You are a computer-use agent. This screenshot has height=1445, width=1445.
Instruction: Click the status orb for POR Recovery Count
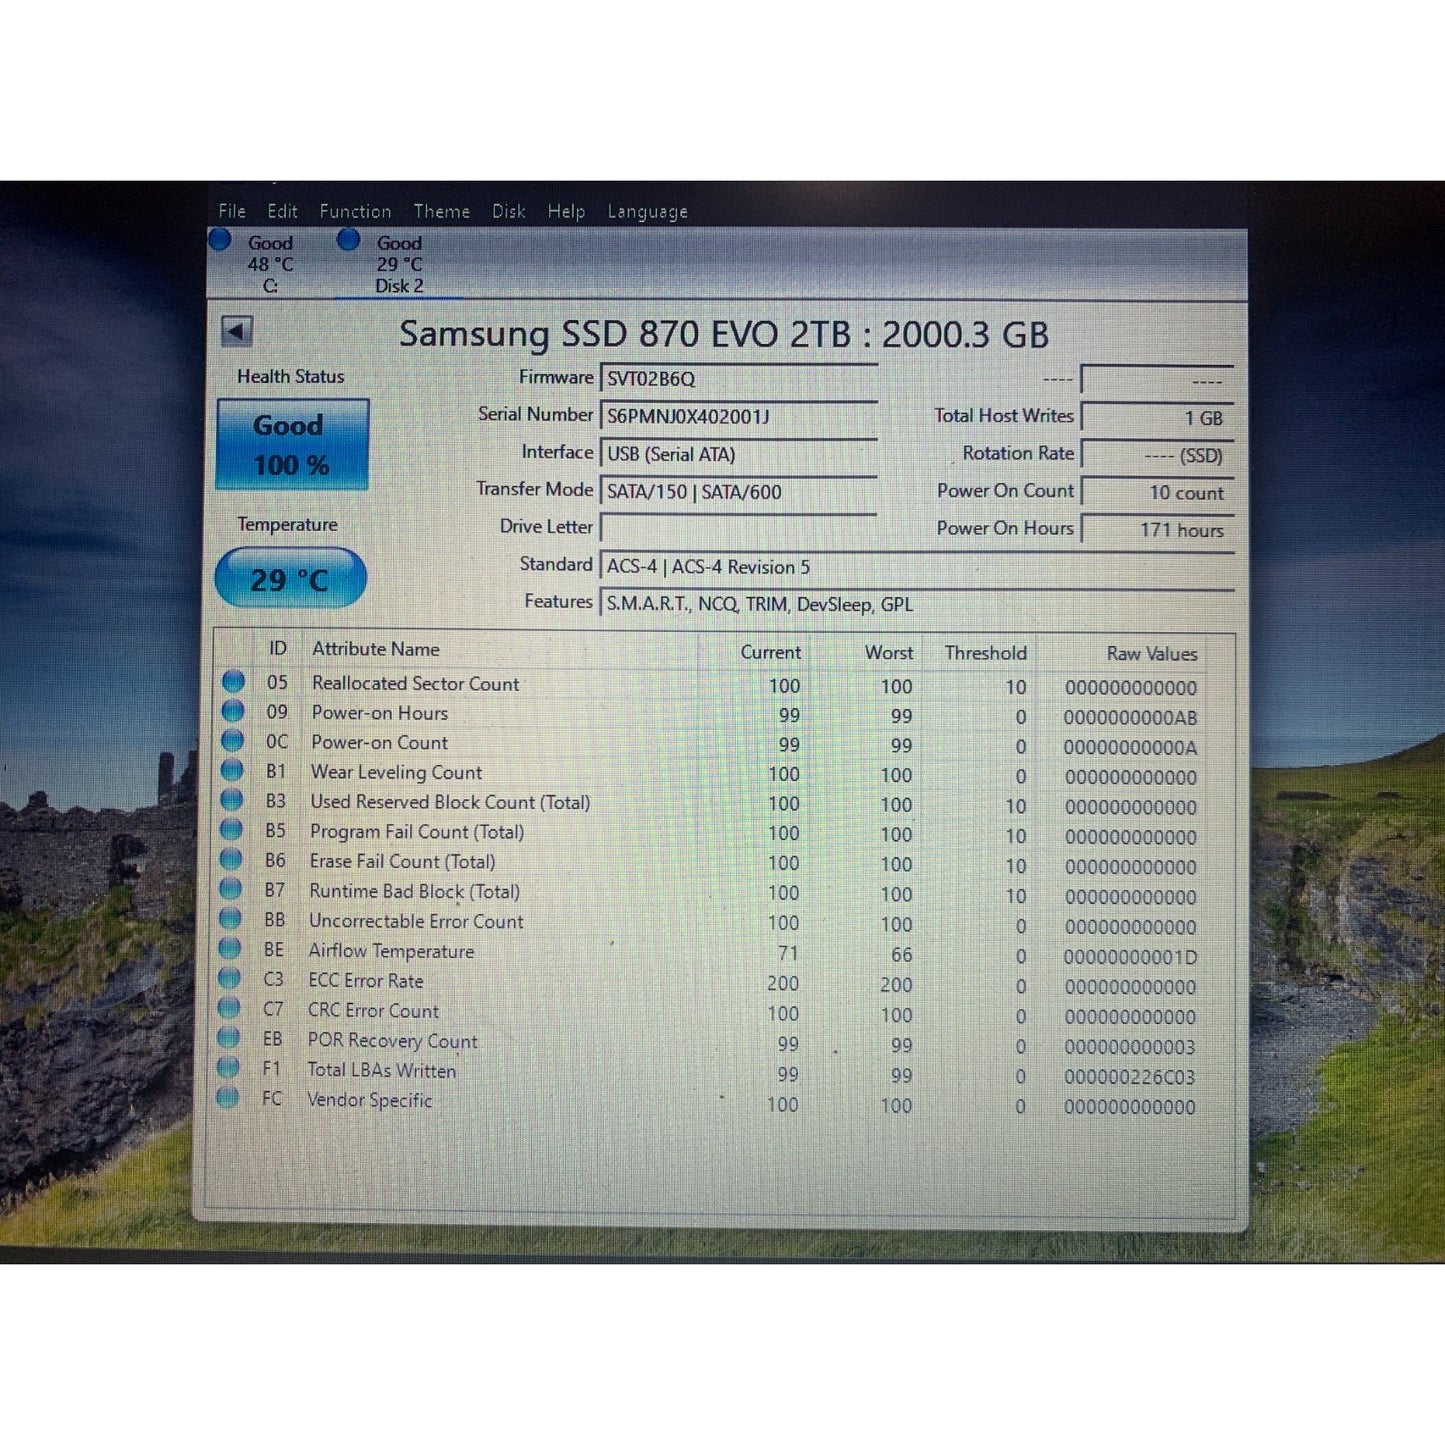228,1038
